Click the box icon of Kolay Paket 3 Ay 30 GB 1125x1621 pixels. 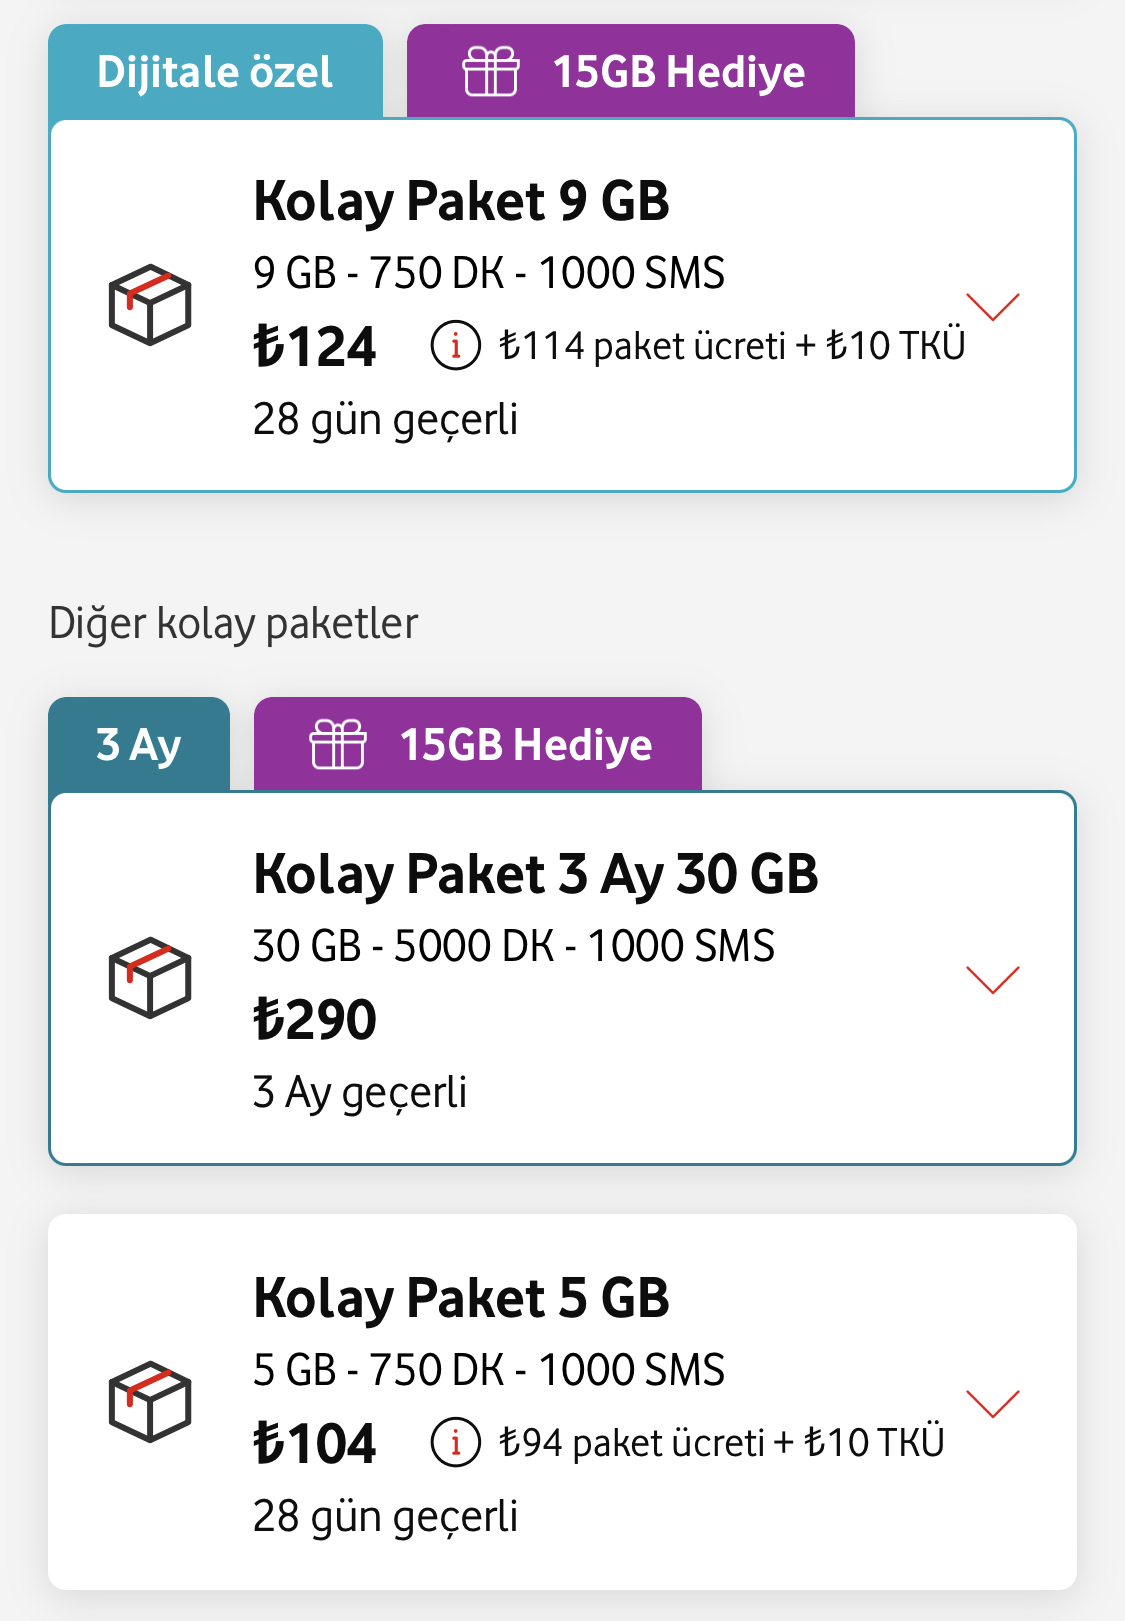[150, 978]
